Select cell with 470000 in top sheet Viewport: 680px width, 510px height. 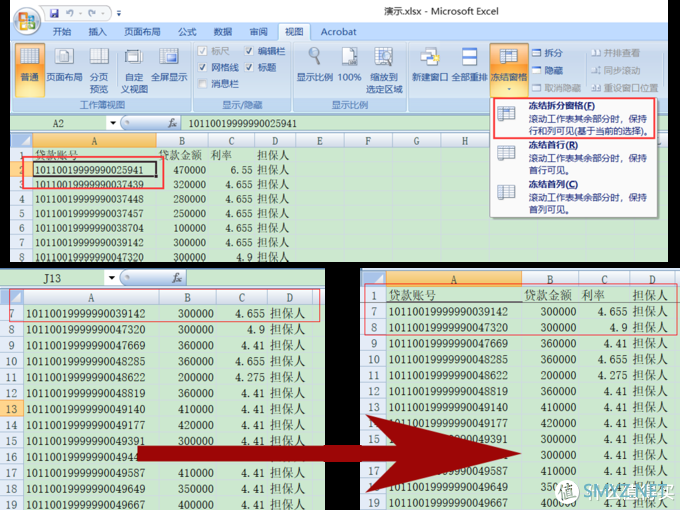183,170
